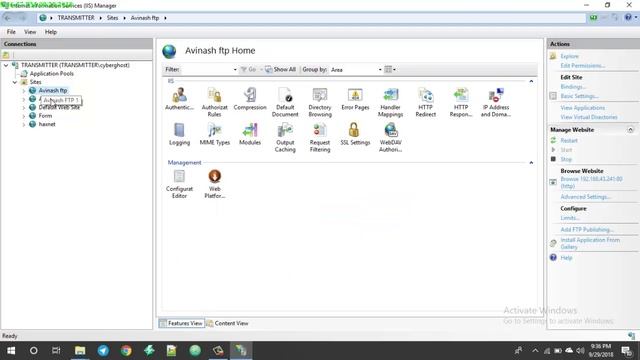
Task: Open Task View on taskbar
Action: coord(56,351)
